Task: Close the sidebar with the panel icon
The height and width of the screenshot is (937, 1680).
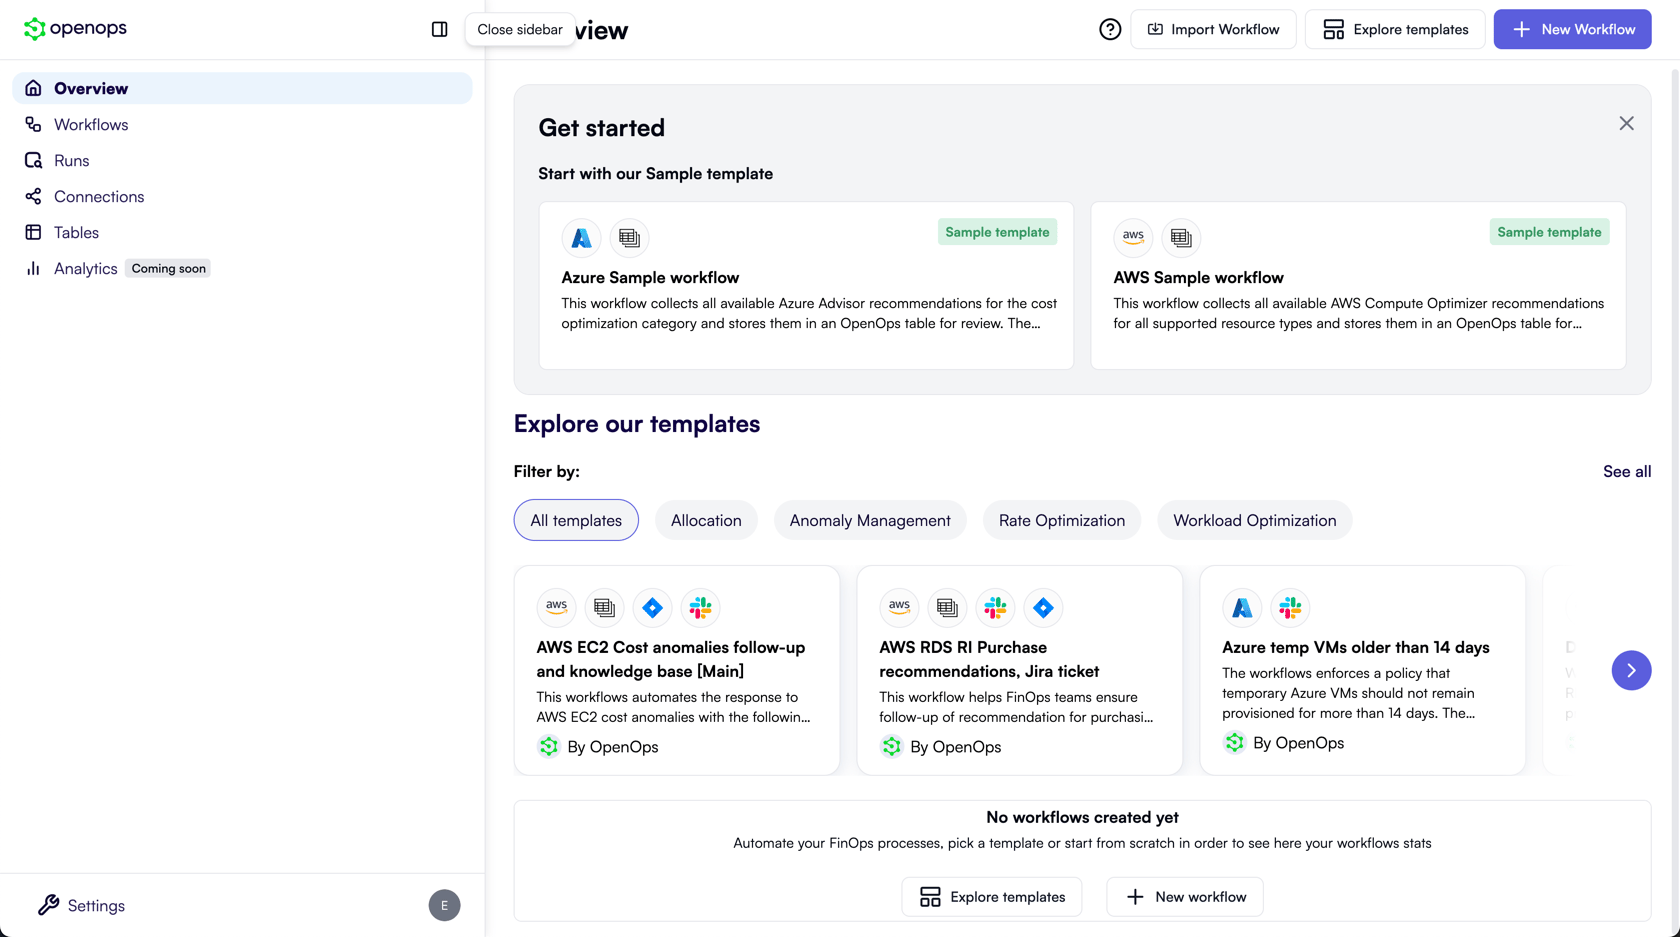Action: point(439,29)
